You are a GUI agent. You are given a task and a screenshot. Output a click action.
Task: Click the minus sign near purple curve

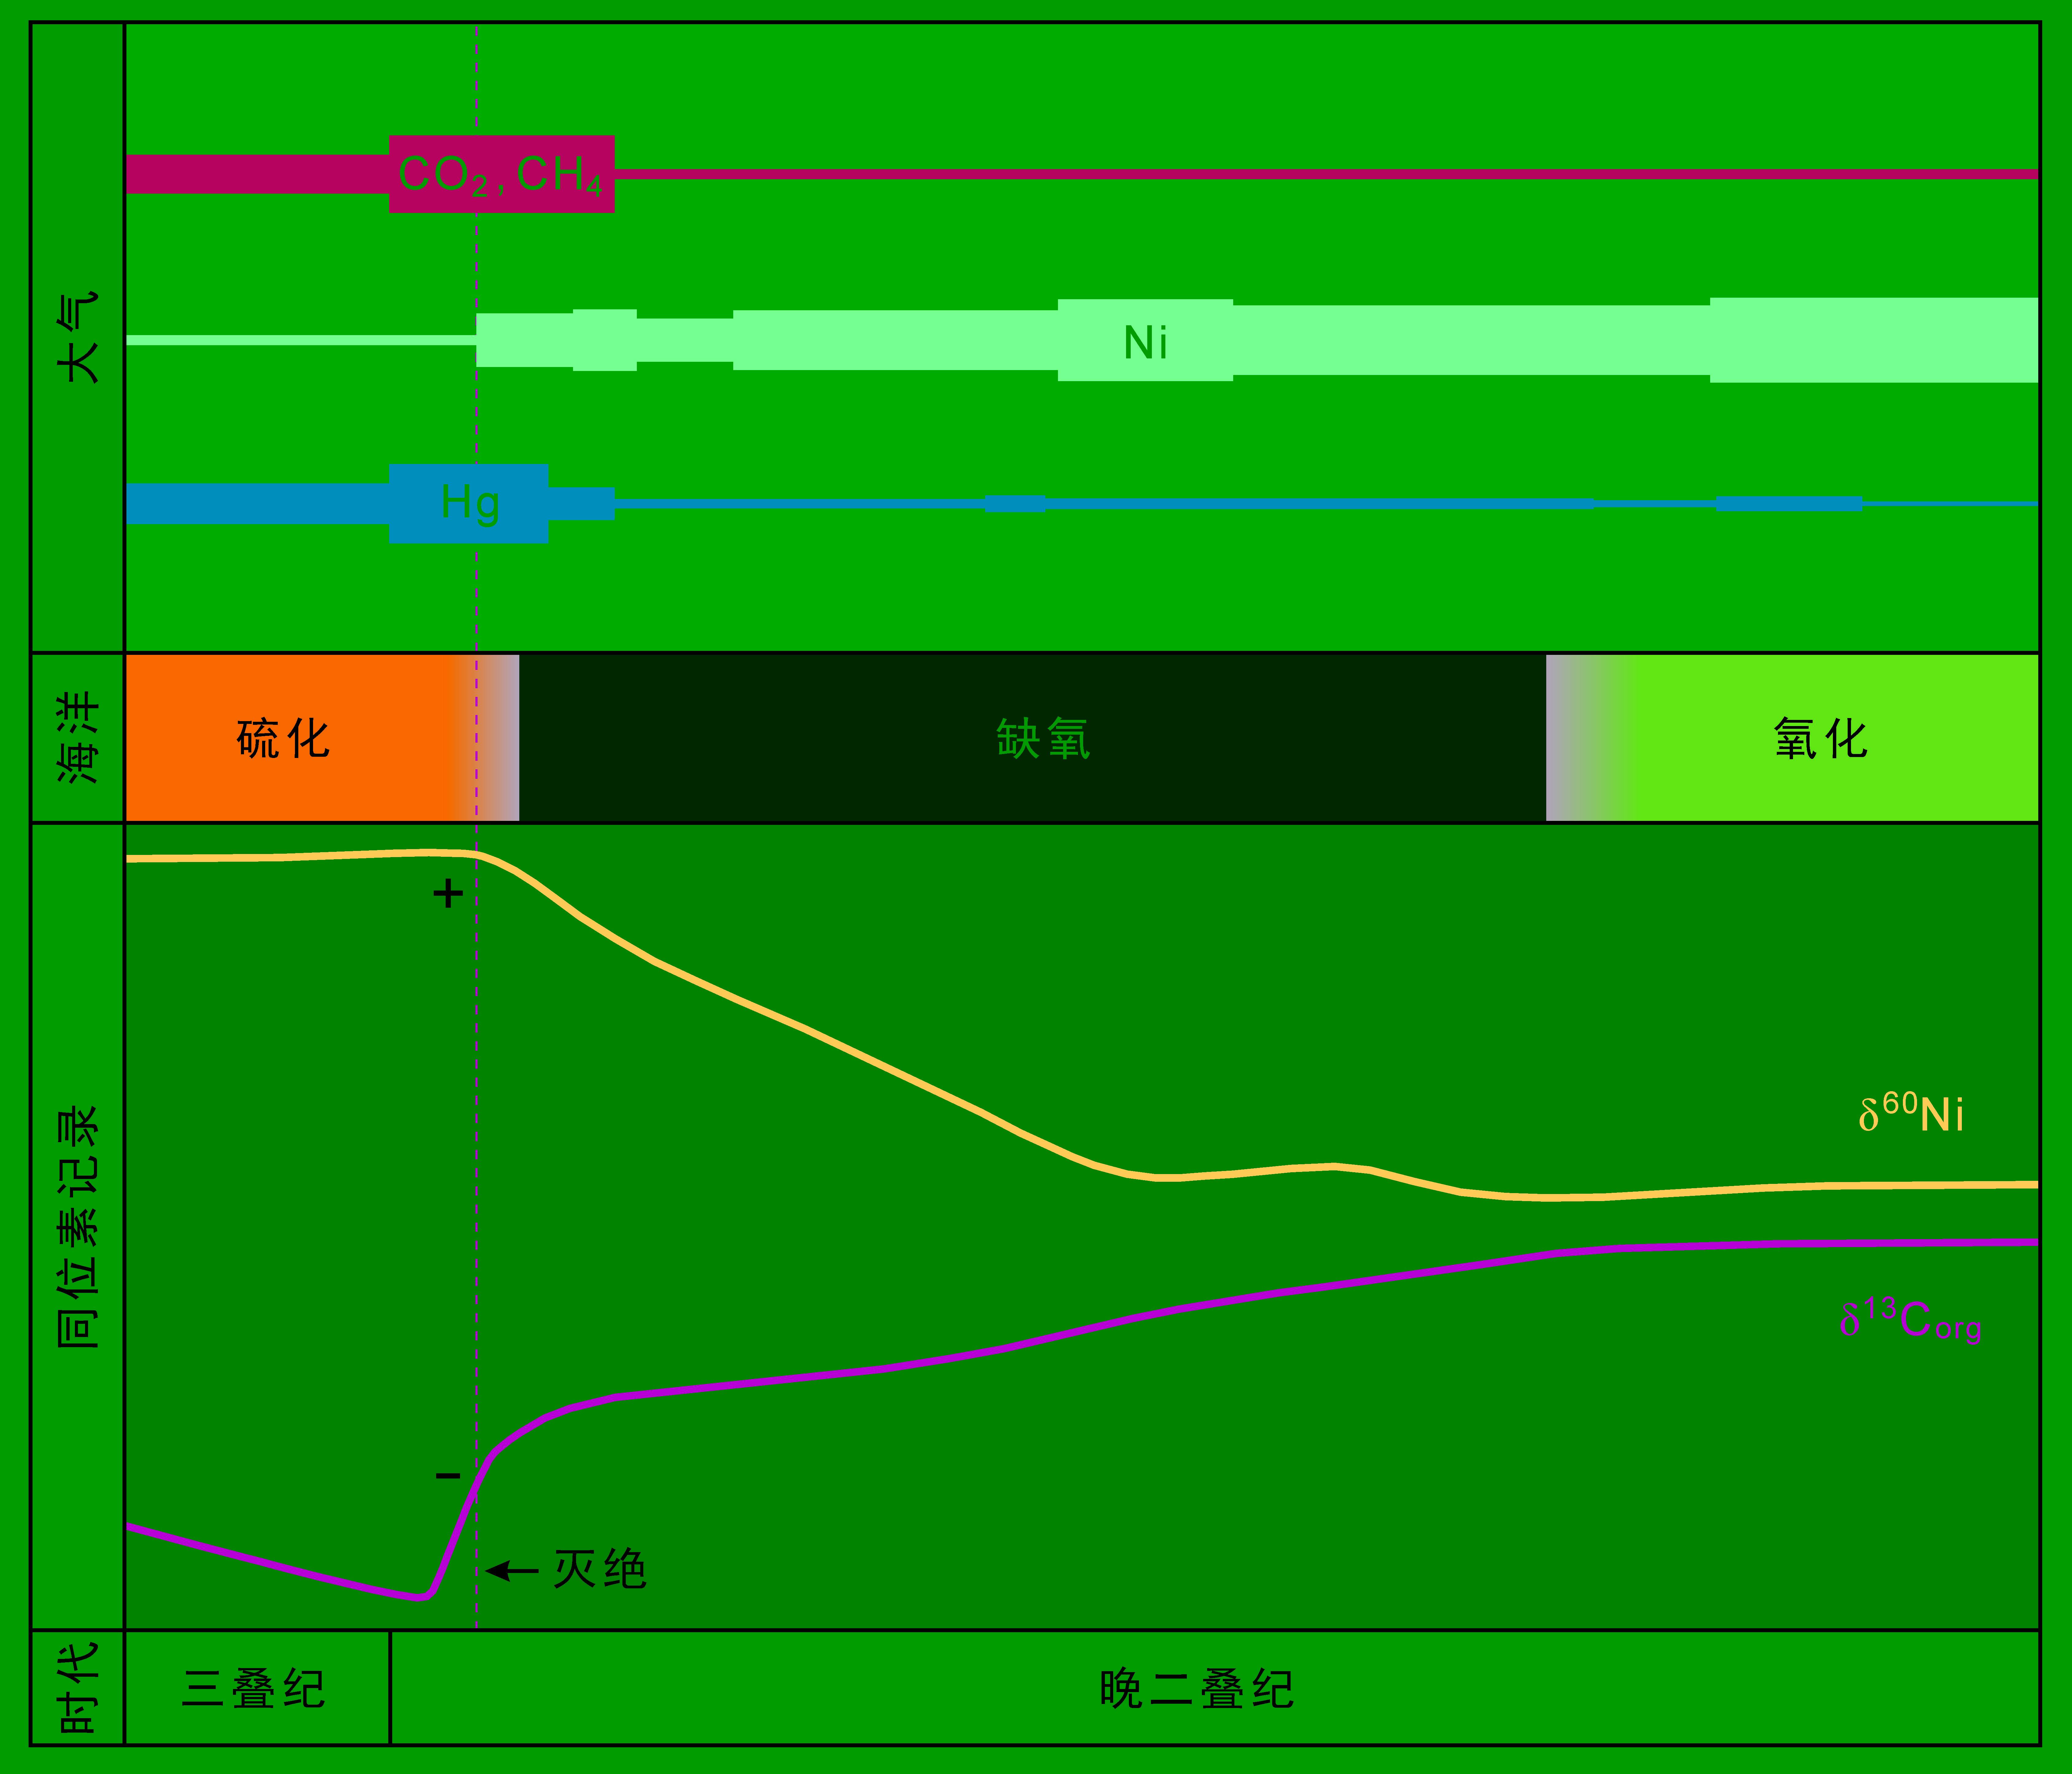pos(448,1475)
